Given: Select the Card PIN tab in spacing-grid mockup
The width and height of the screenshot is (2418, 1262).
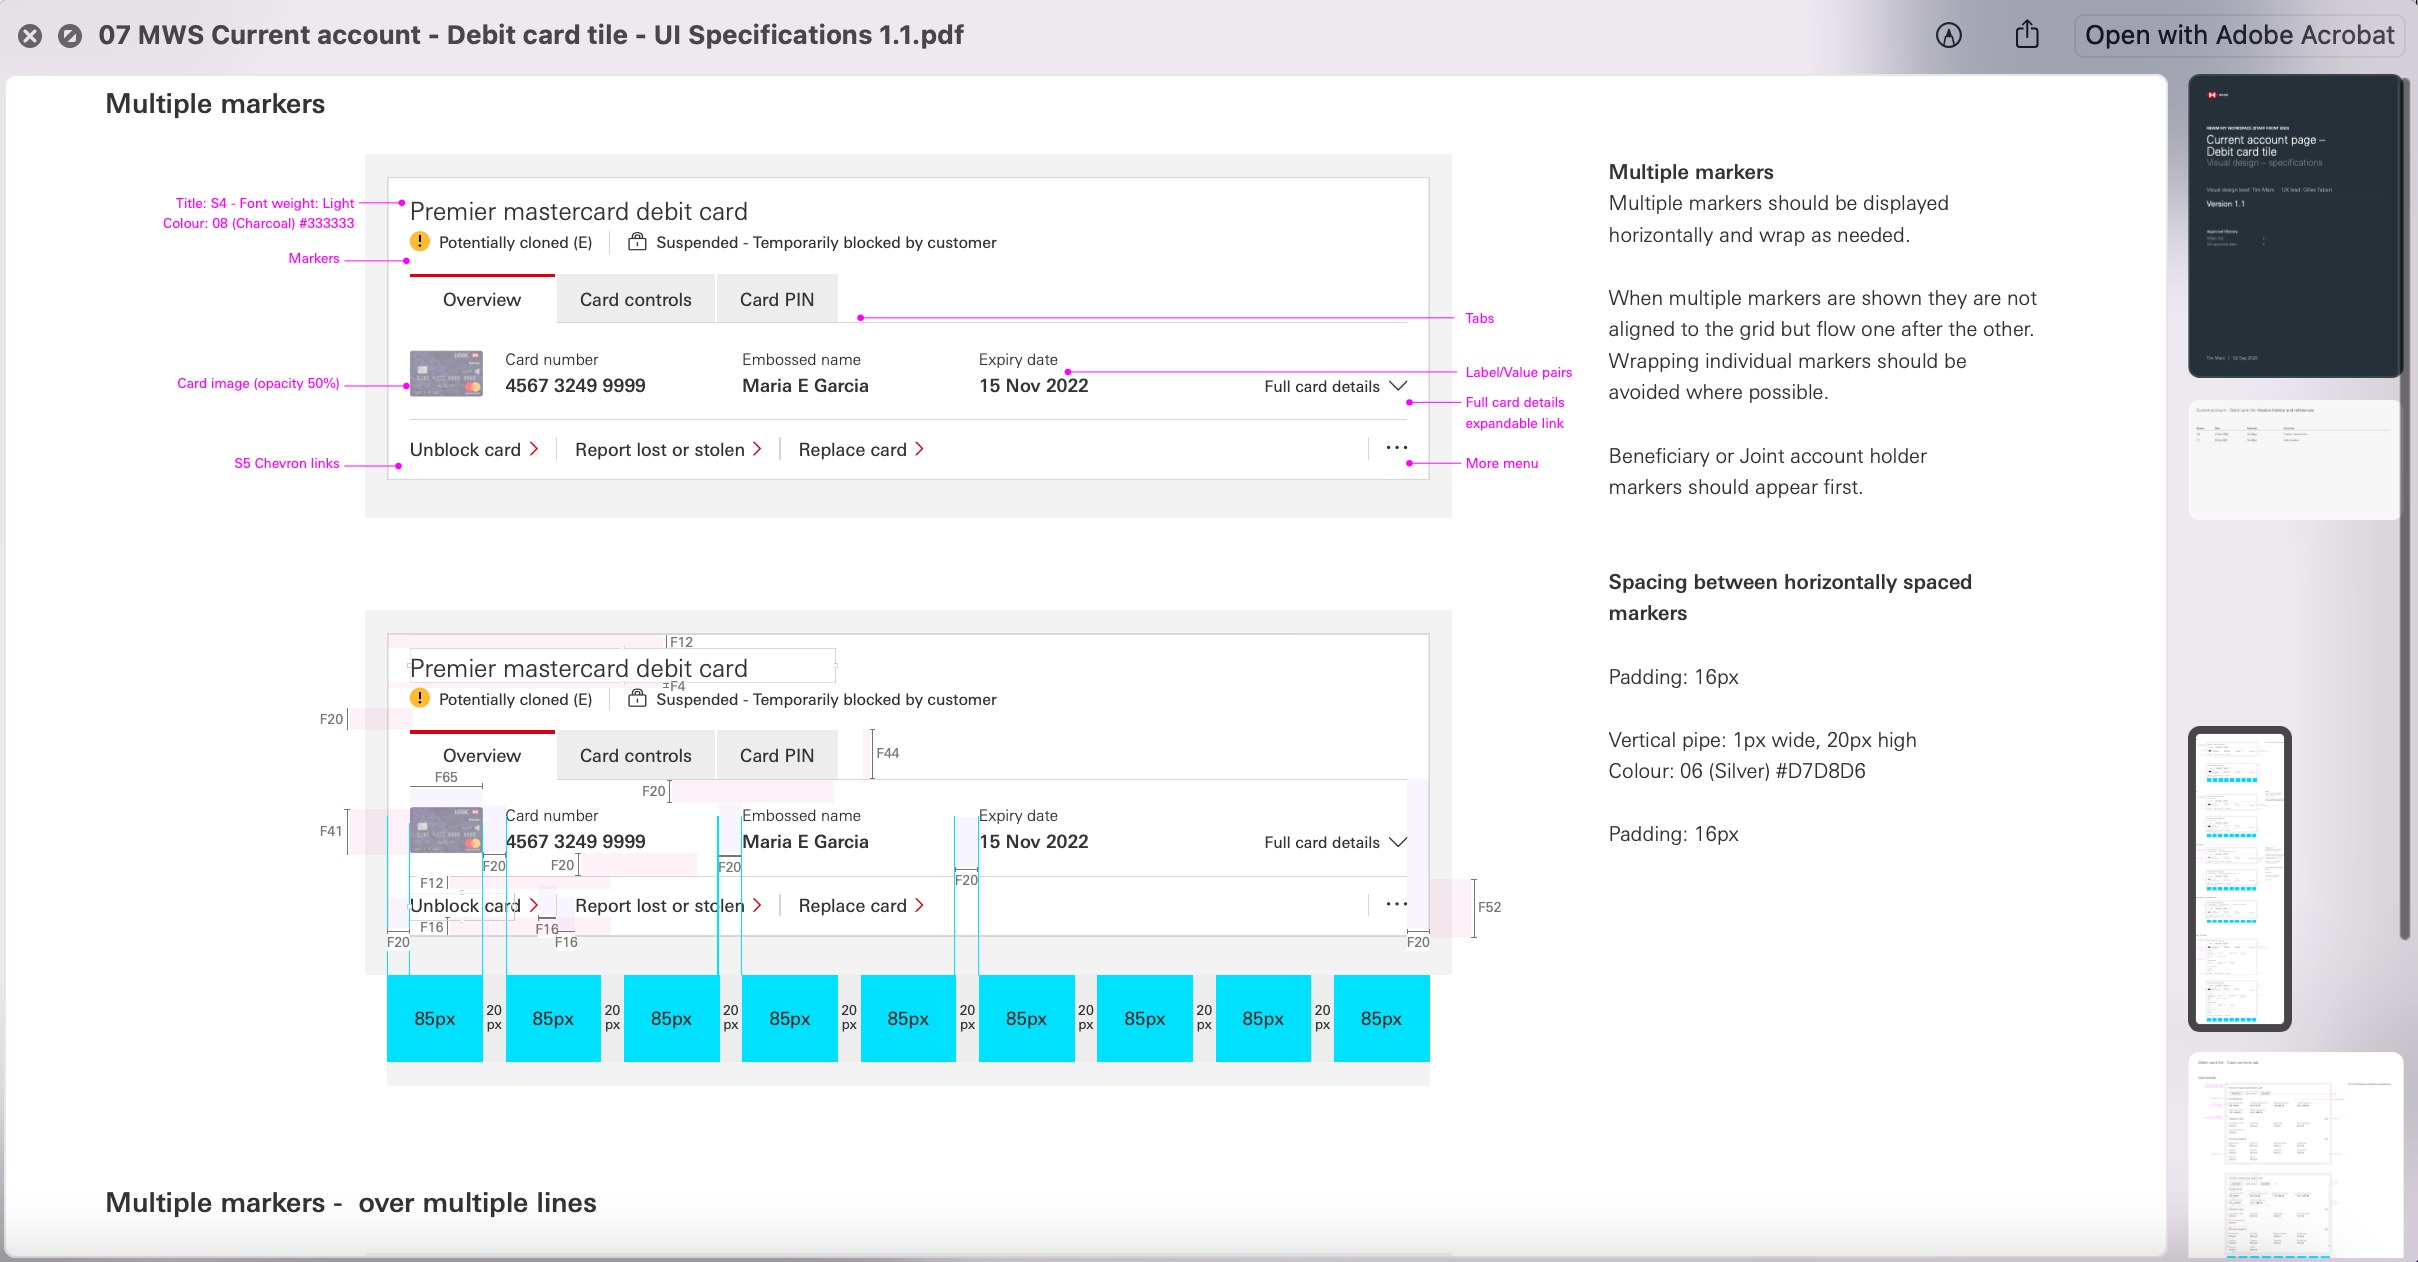Looking at the screenshot, I should pos(777,755).
